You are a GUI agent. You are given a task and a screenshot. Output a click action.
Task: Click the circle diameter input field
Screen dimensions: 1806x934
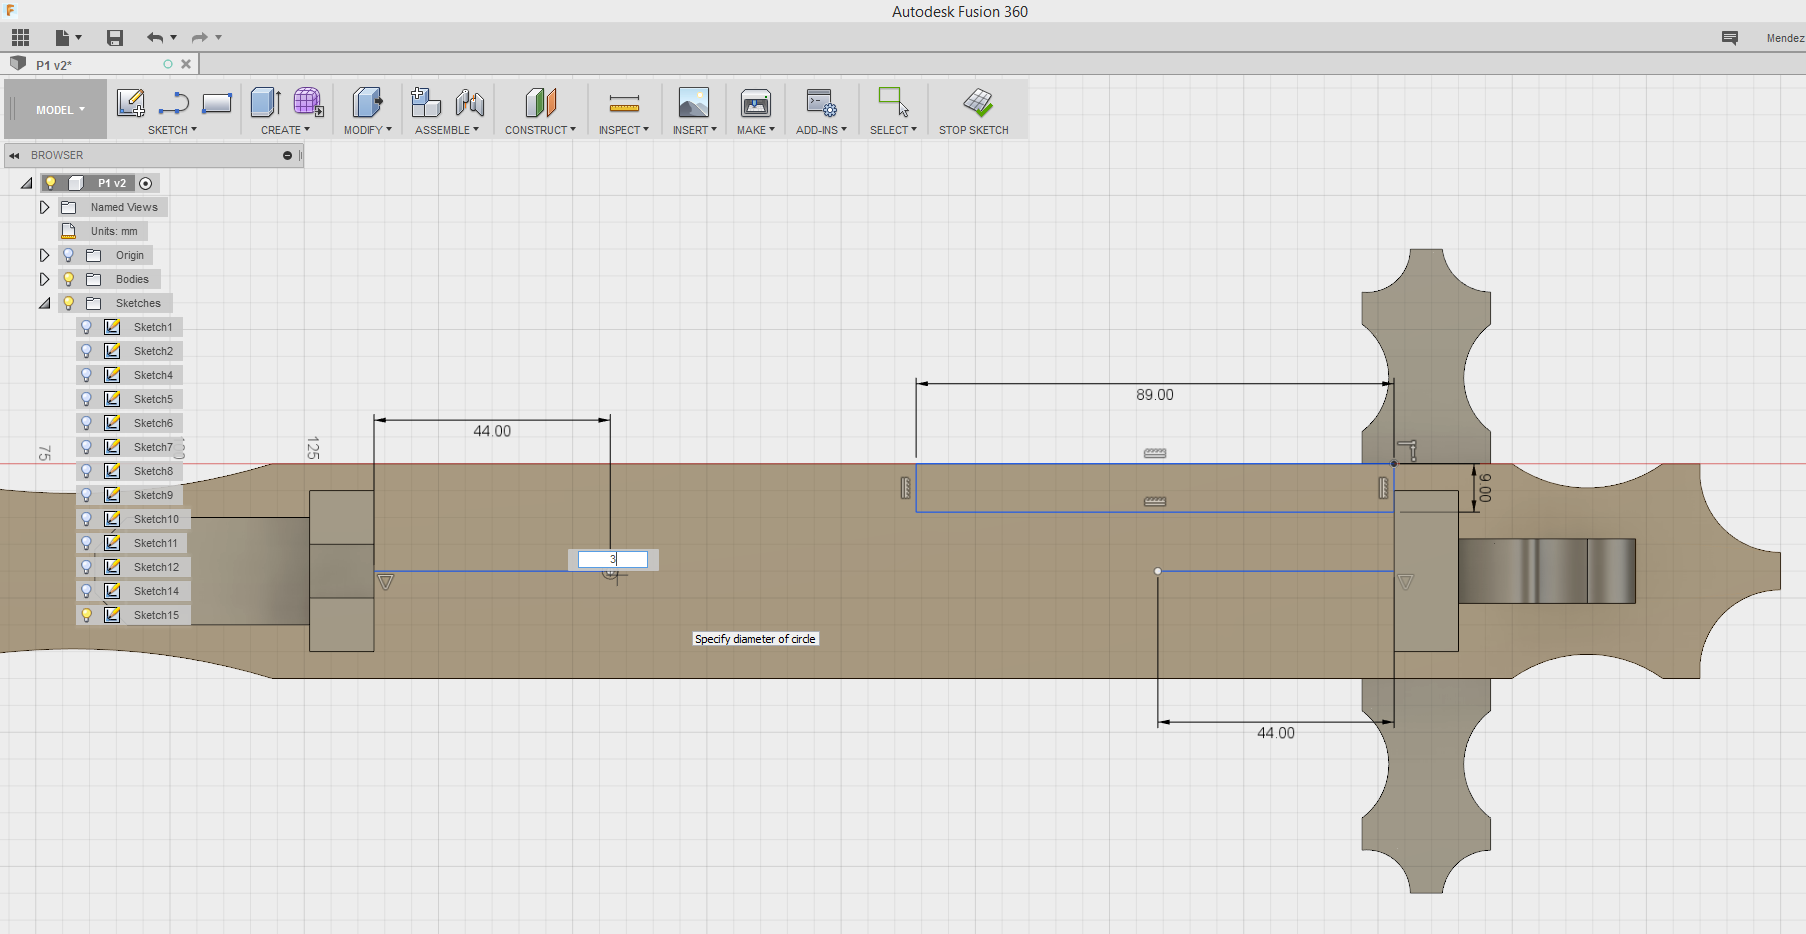(x=613, y=560)
